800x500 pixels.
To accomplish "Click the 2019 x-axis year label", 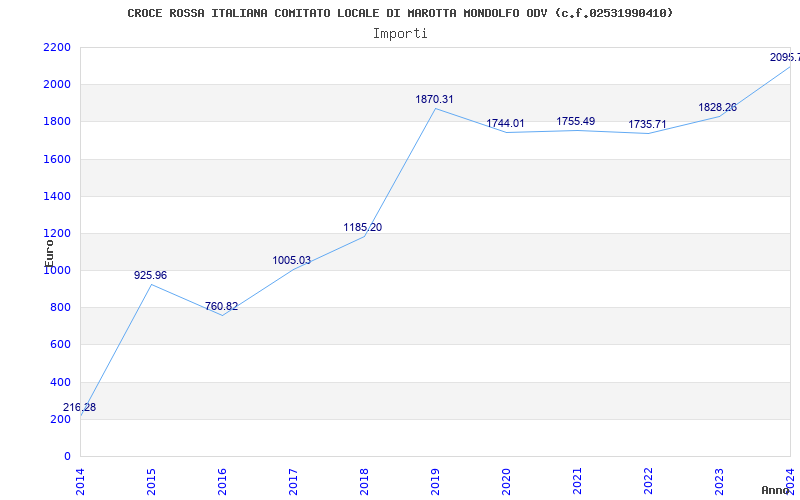I will click(x=435, y=482).
